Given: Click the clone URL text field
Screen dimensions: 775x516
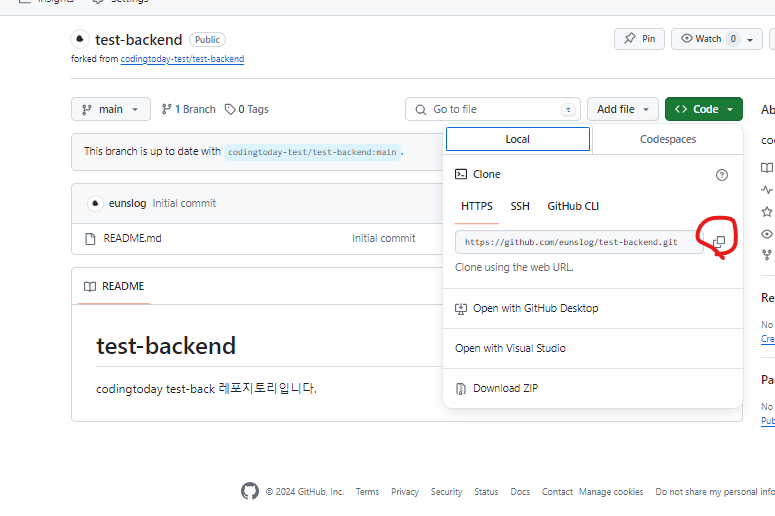Looking at the screenshot, I should point(579,242).
